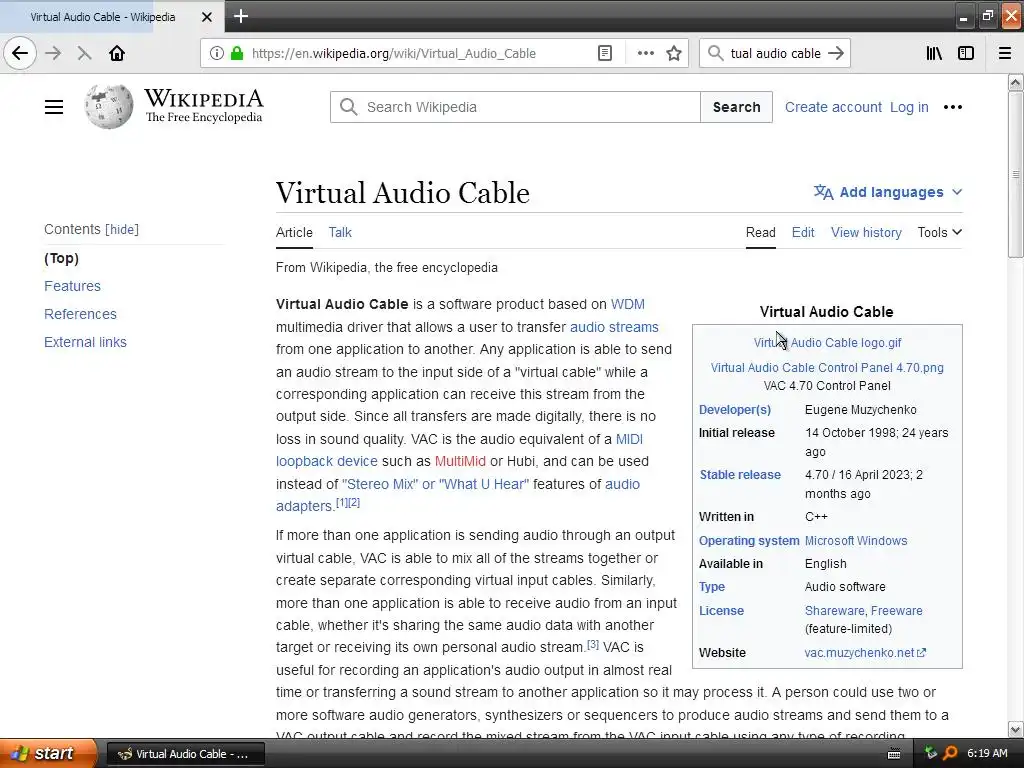Hide the Contents sidebar

click(122, 229)
